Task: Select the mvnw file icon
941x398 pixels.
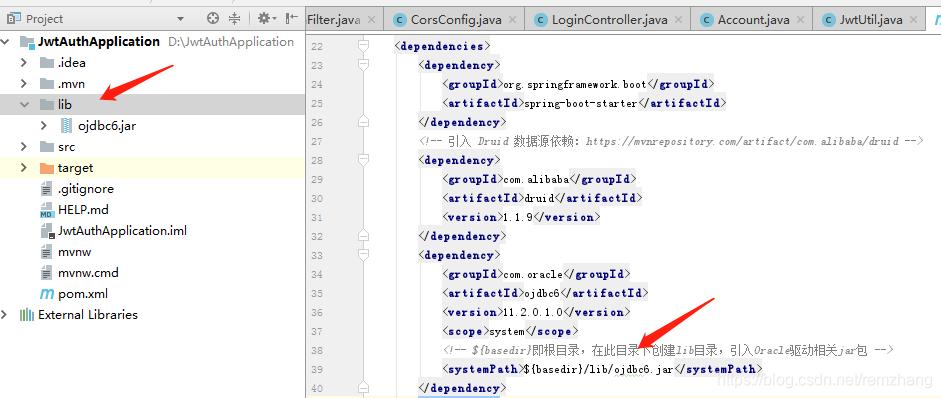Action: [x=47, y=252]
